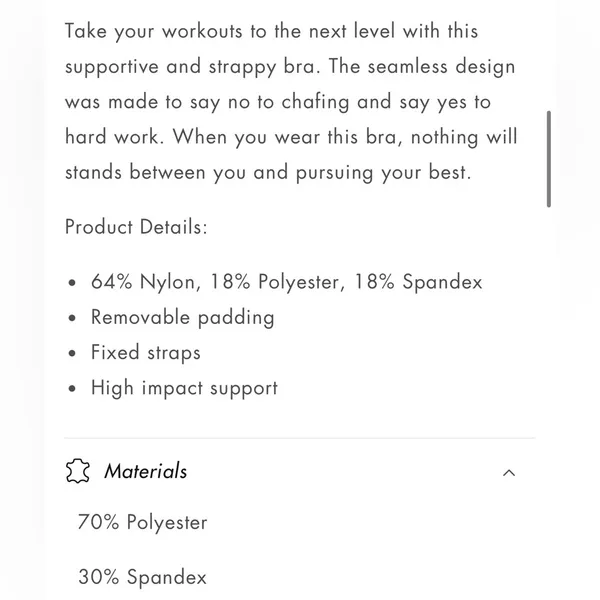Click the bullet dot beside Removable padding
This screenshot has height=600, width=600.
coord(72,318)
